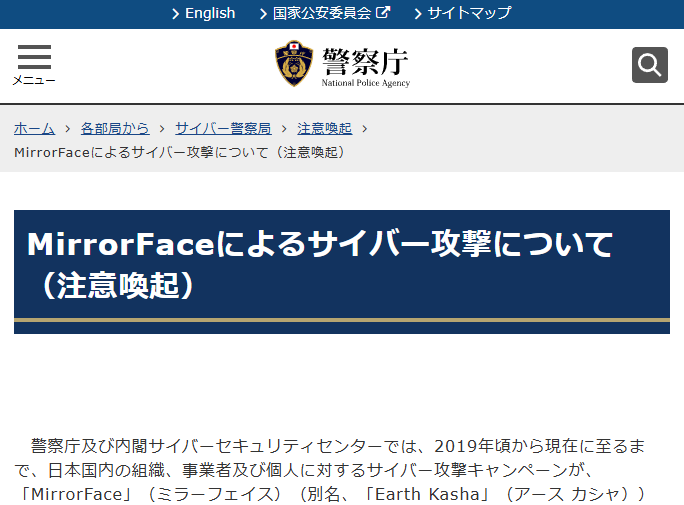684x505 pixels.
Task: Select サイバー警察局 in the breadcrumb trail
Action: pos(223,128)
